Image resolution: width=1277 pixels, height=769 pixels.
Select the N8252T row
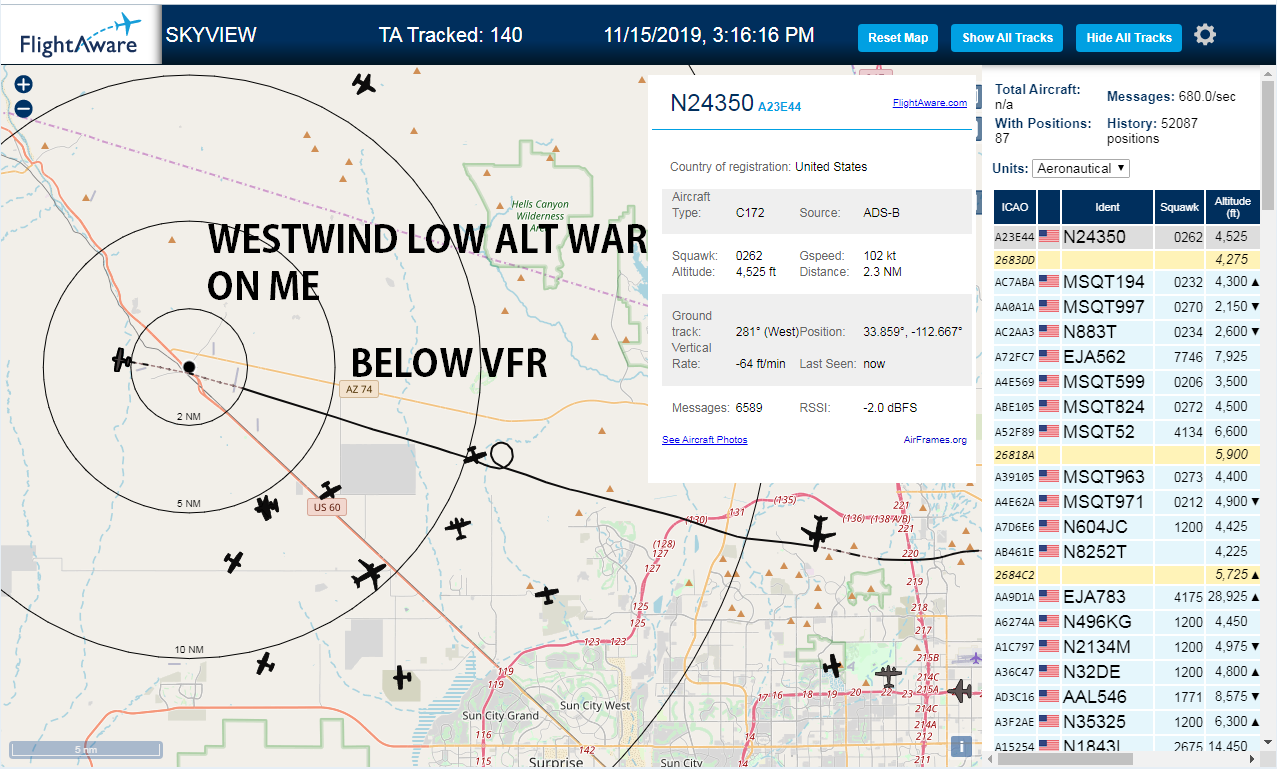click(1126, 551)
